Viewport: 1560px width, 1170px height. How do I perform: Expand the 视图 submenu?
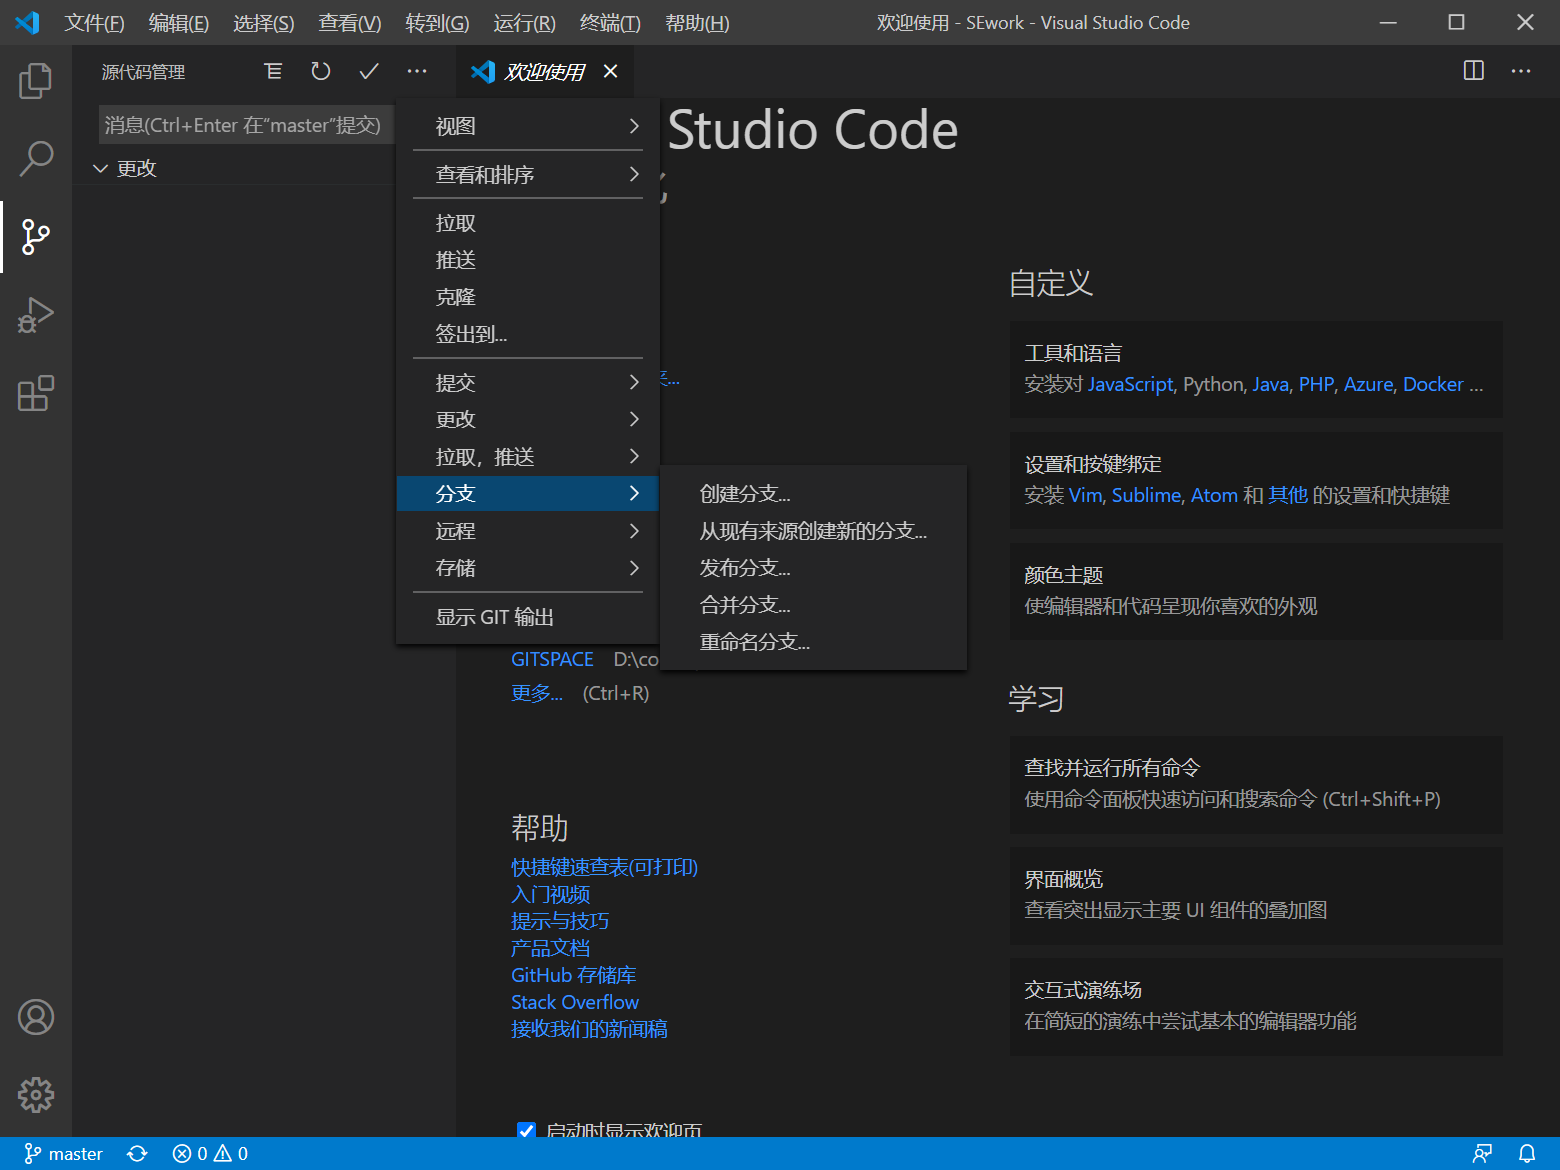pyautogui.click(x=528, y=126)
